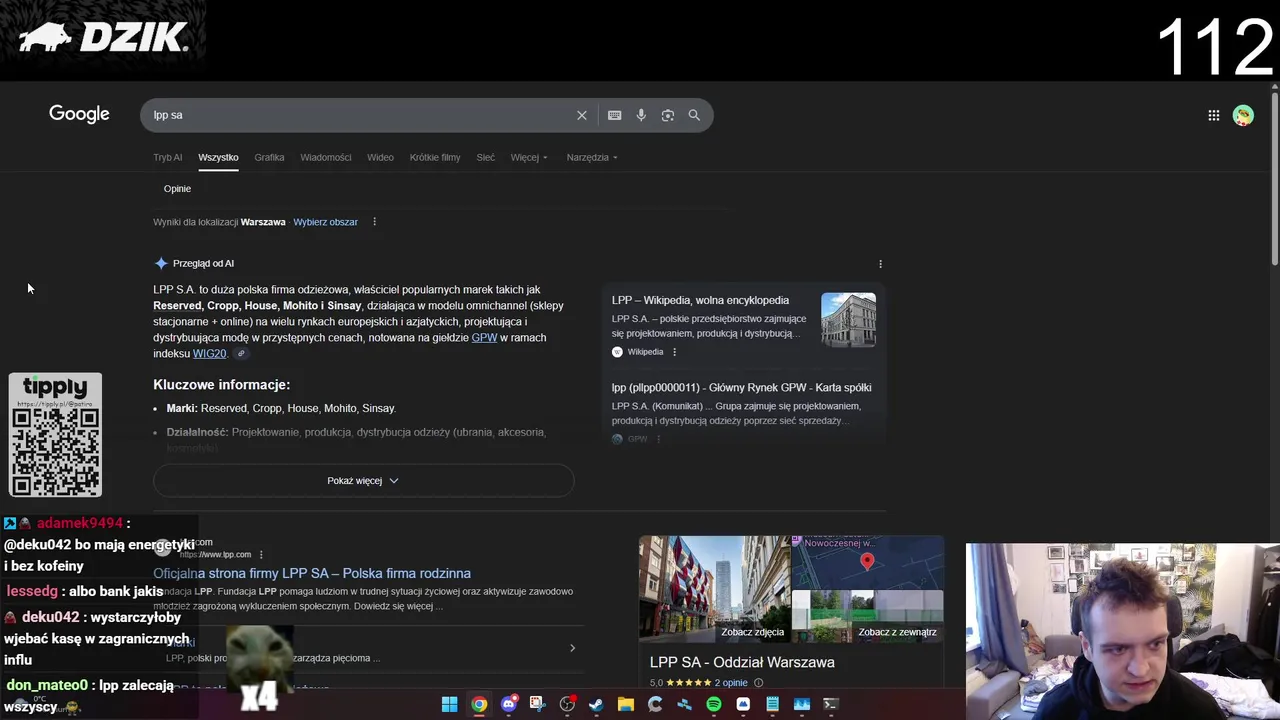This screenshot has height=720, width=1280.
Task: Open OBS Studio from the taskbar
Action: tap(567, 704)
